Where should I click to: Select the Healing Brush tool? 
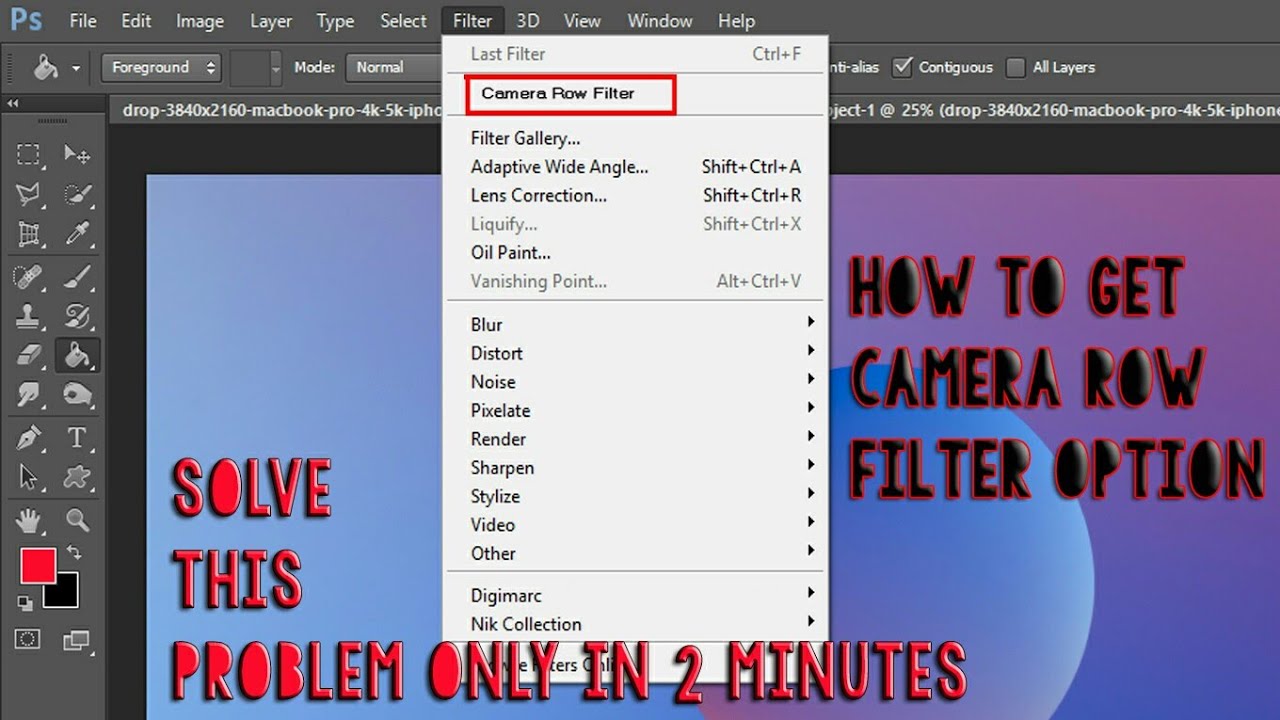click(29, 277)
